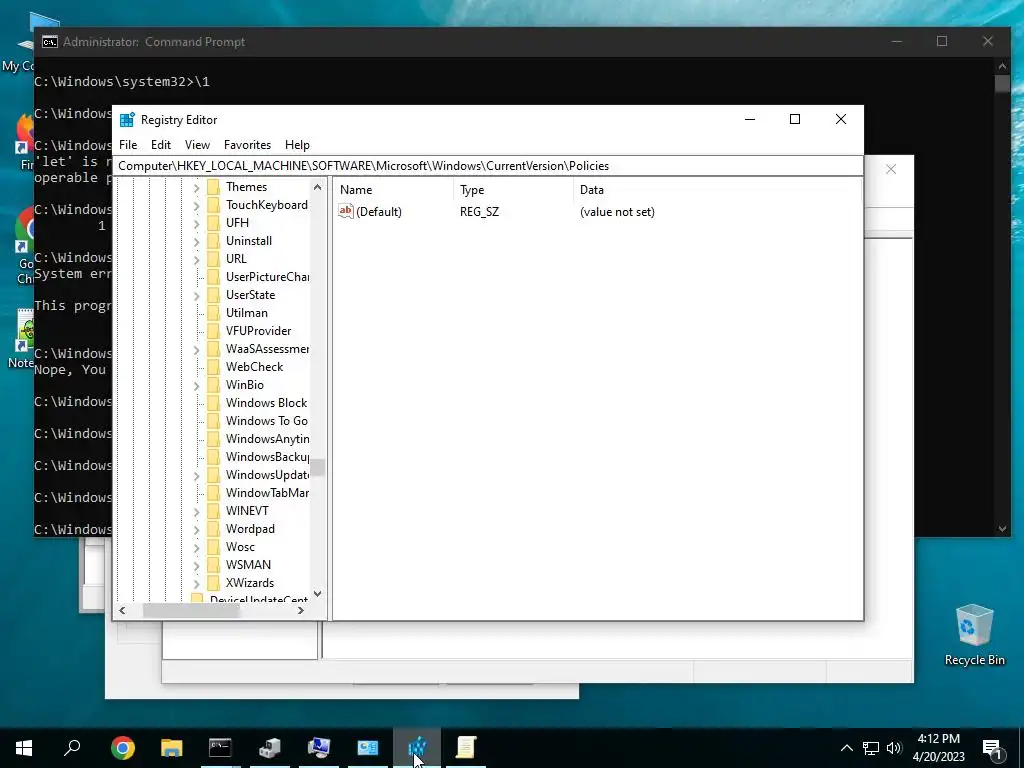1024x768 pixels.
Task: Click tree pane horizontal scroll left arrow
Action: click(x=122, y=611)
